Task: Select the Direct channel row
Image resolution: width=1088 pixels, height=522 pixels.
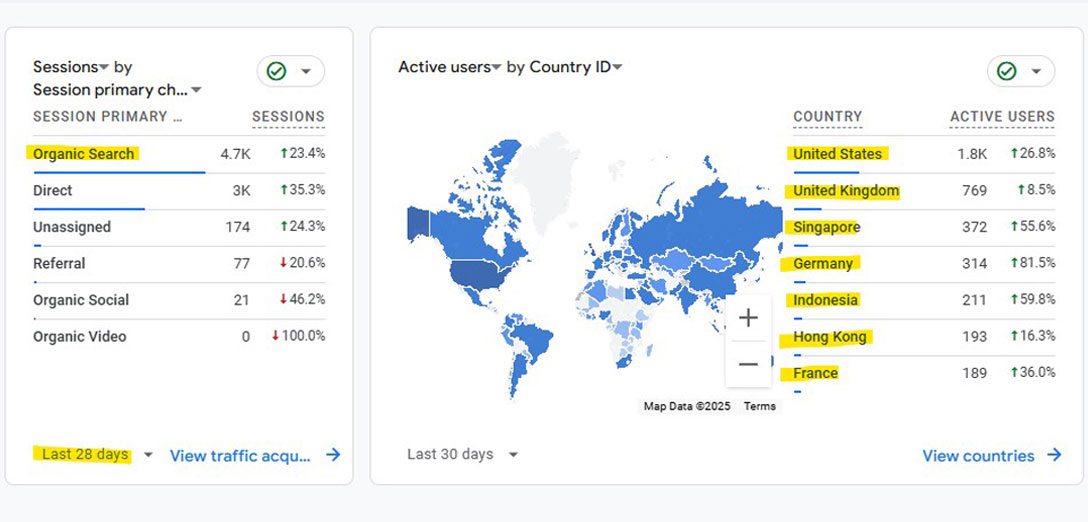Action: click(x=179, y=192)
